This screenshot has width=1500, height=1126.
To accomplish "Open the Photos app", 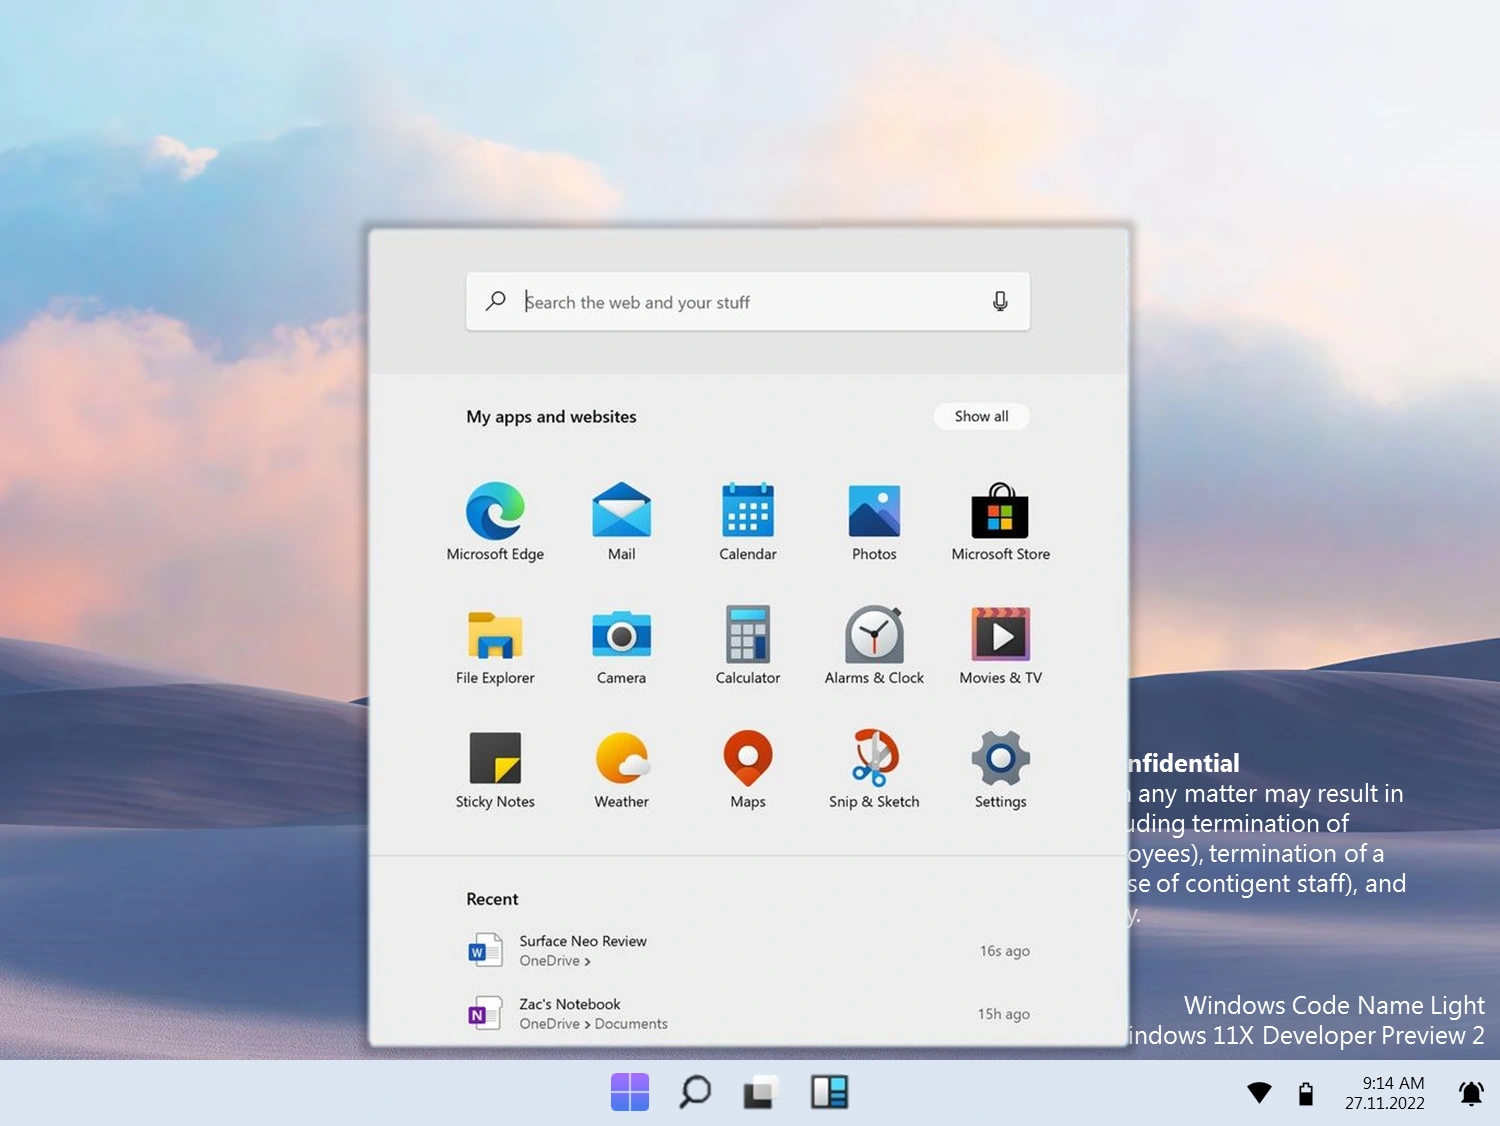I will (x=874, y=522).
